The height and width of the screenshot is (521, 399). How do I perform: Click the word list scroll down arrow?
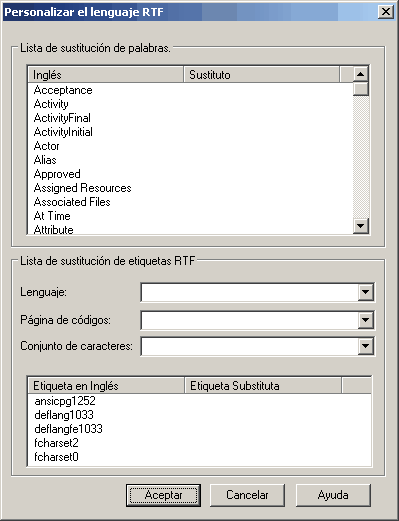[x=360, y=226]
